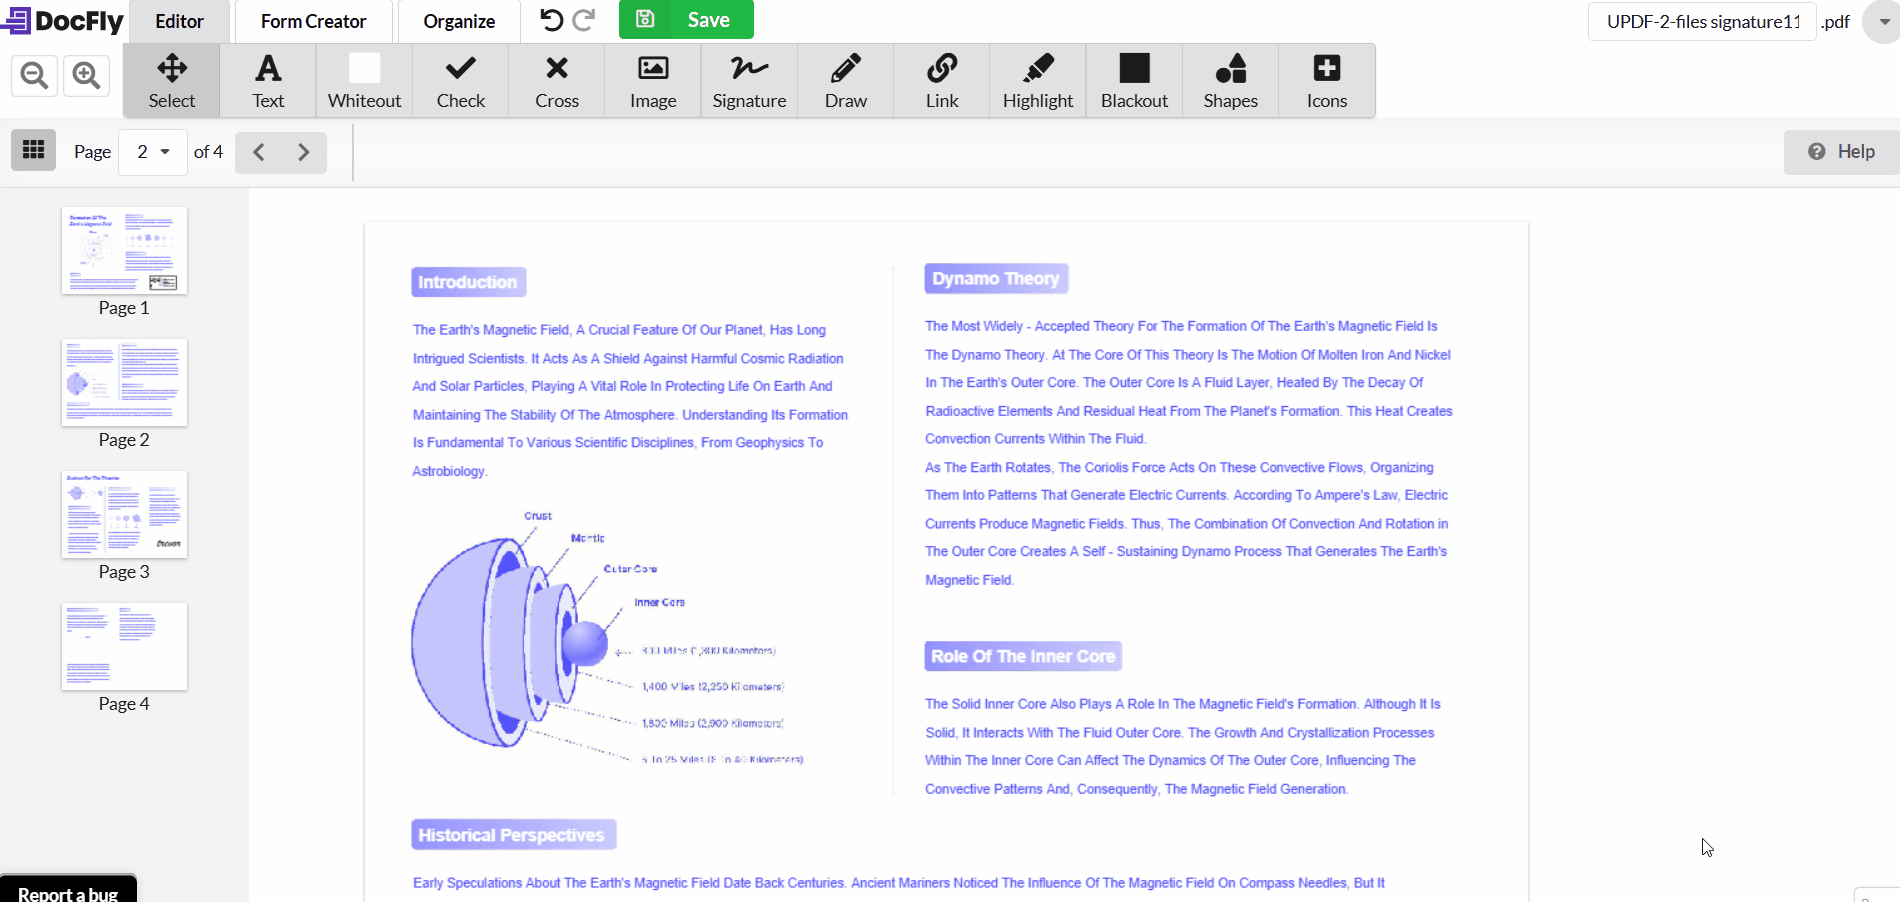Click the 'Crust' diagram label

[x=538, y=516]
